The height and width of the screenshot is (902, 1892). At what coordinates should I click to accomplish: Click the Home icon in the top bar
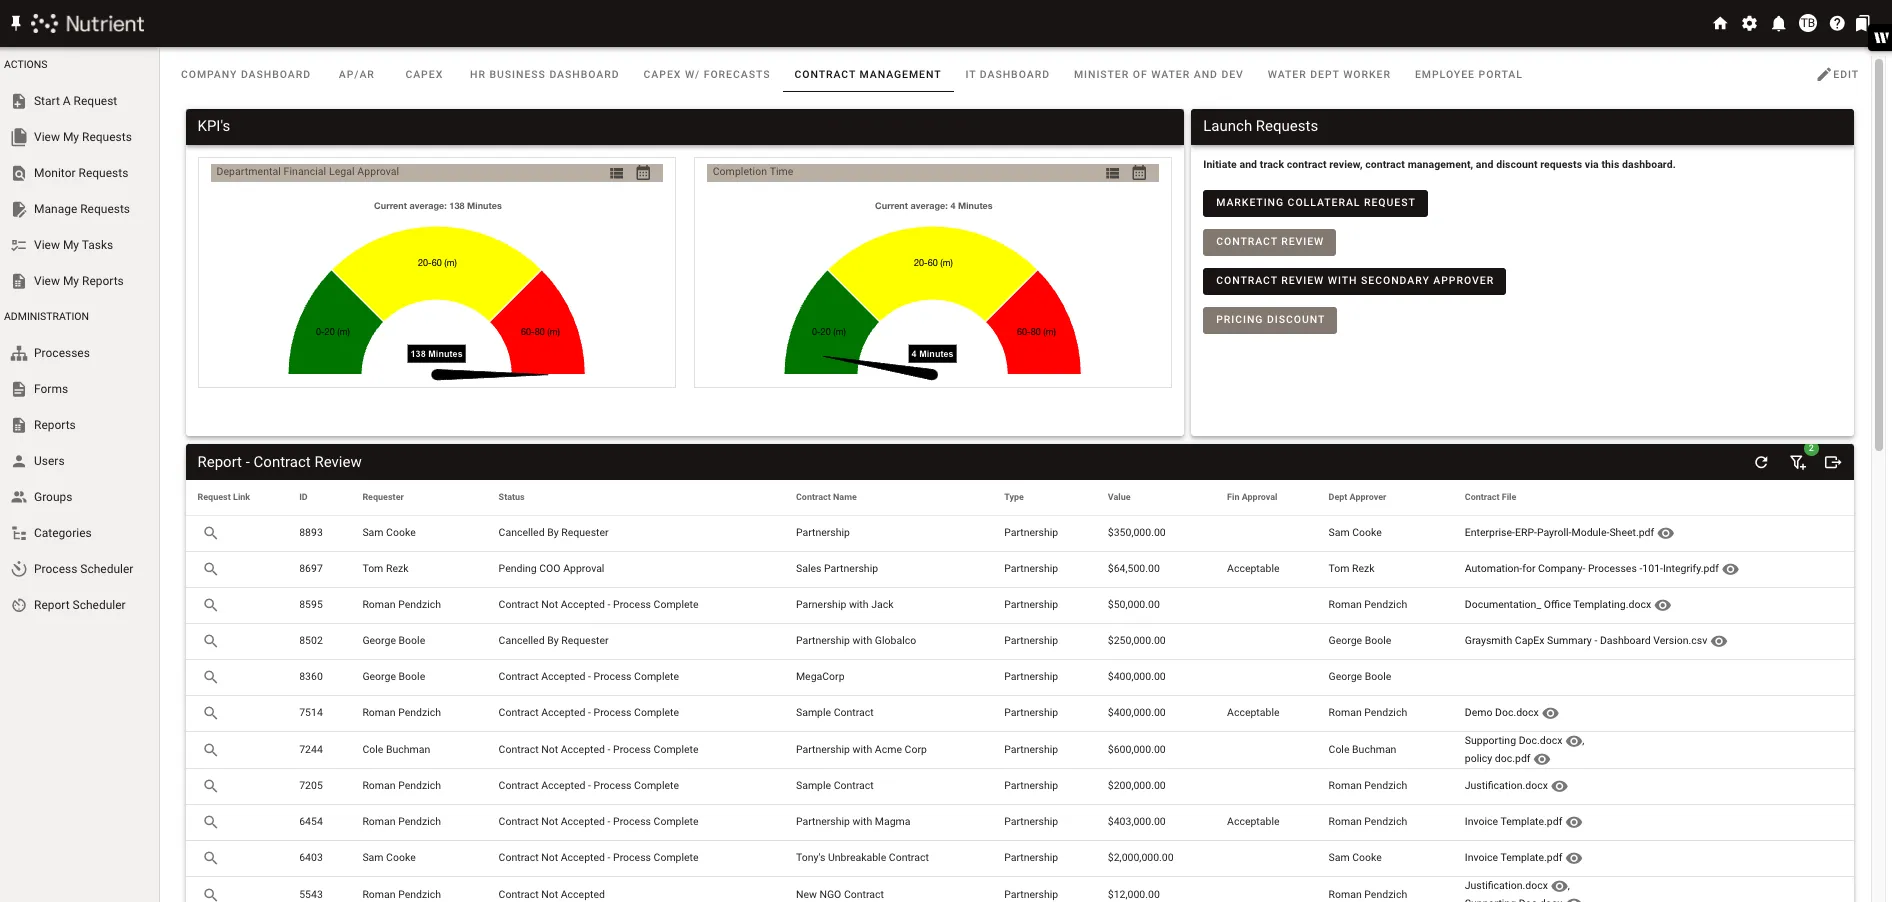pos(1720,22)
